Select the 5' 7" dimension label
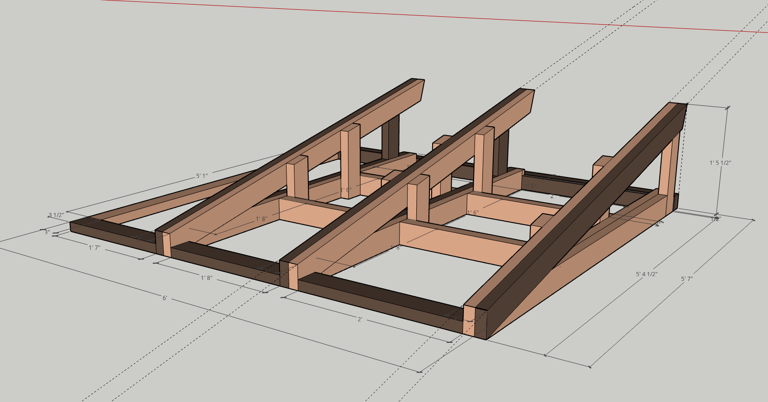The height and width of the screenshot is (402, 768). tap(687, 279)
